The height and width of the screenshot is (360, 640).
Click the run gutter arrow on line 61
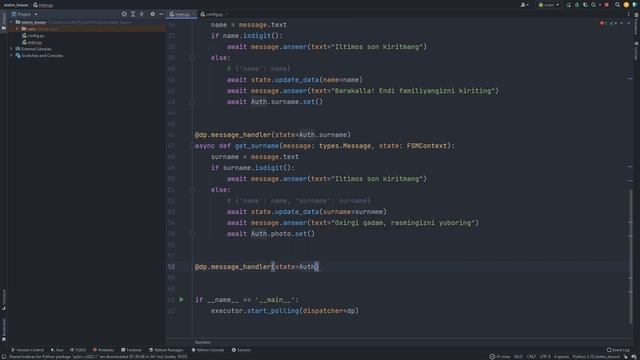tap(181, 300)
